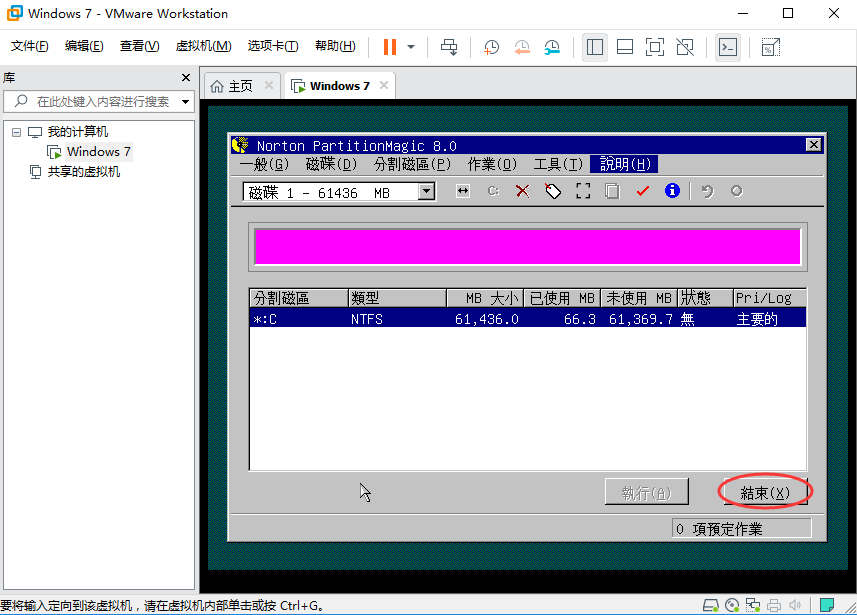Open the 作業(O) menu
857x615 pixels.
click(492, 164)
